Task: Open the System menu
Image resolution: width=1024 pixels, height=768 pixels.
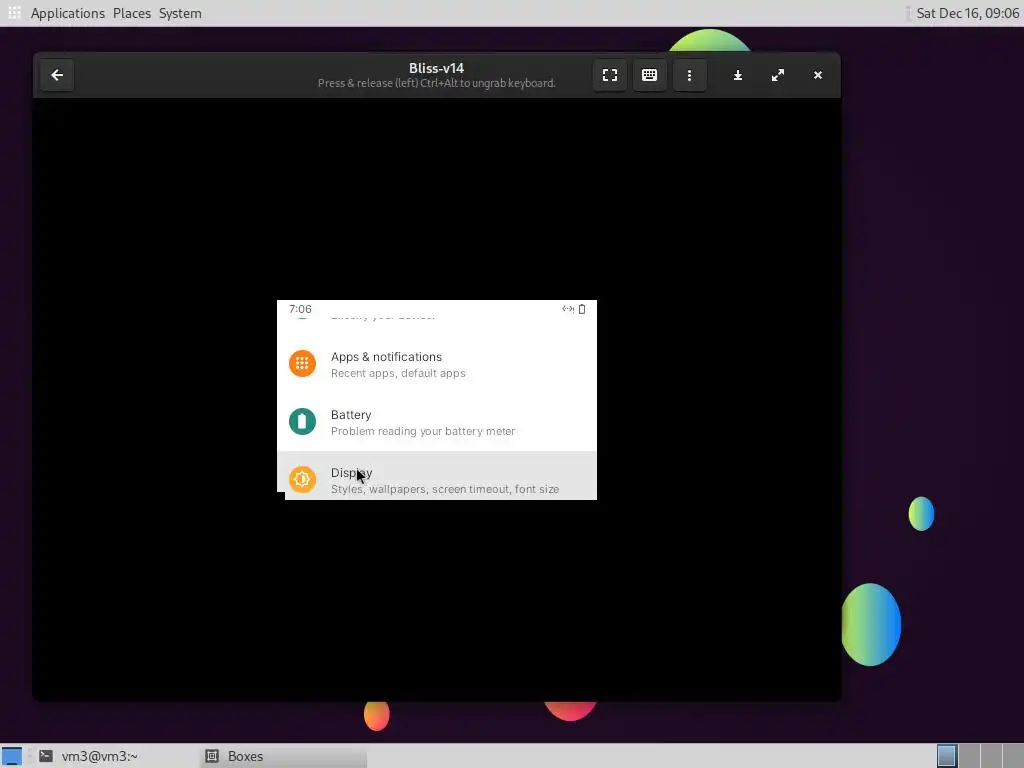Action: [180, 13]
